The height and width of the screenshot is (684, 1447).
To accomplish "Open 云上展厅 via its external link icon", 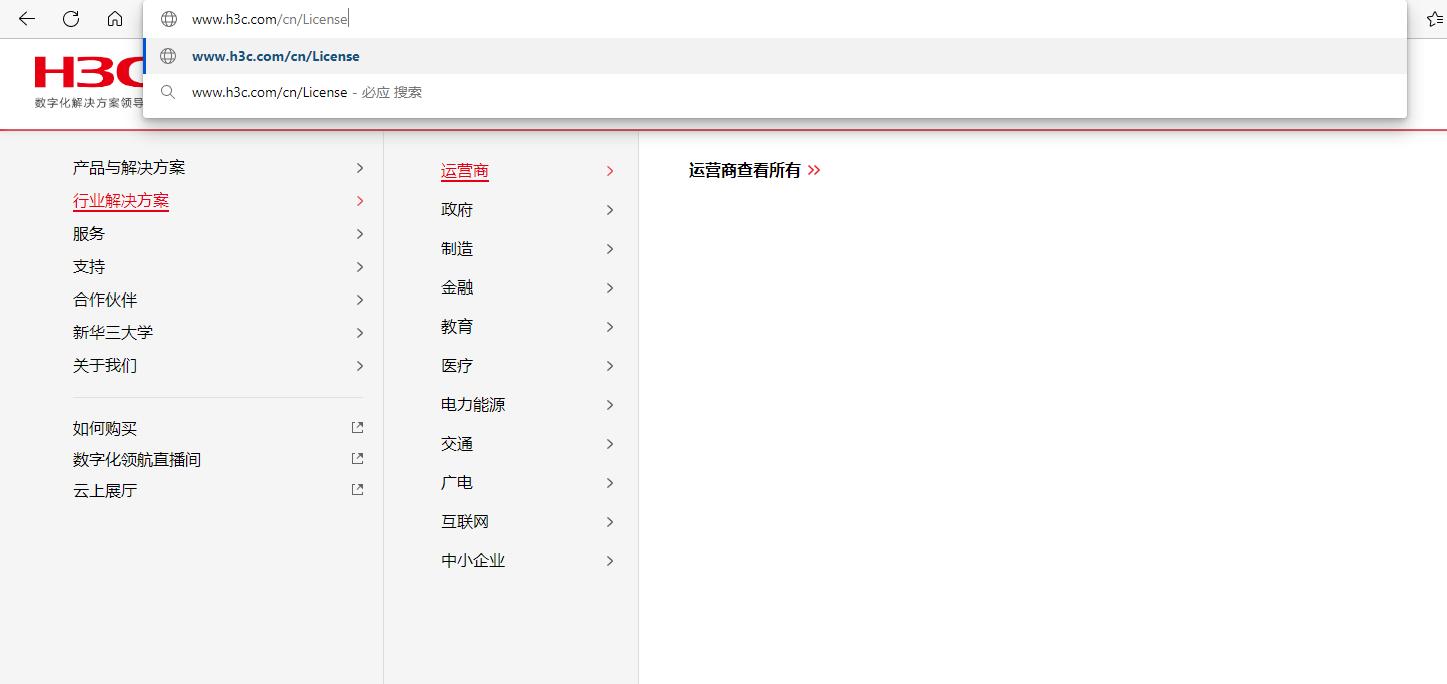I will 357,489.
